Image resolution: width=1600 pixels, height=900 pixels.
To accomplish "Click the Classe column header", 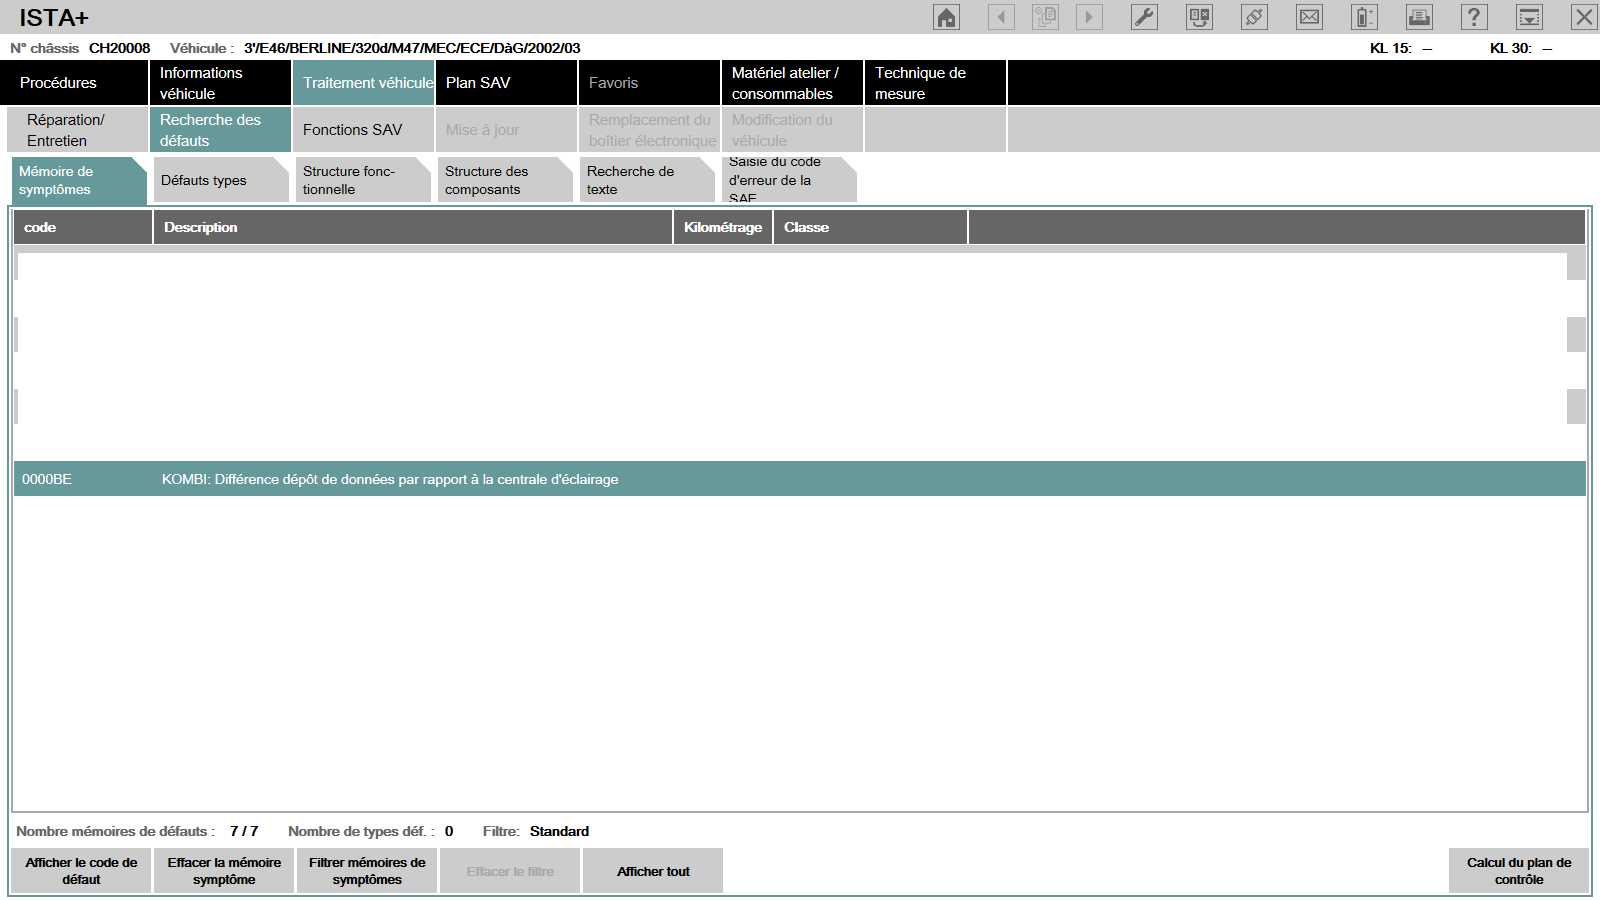I will (870, 227).
